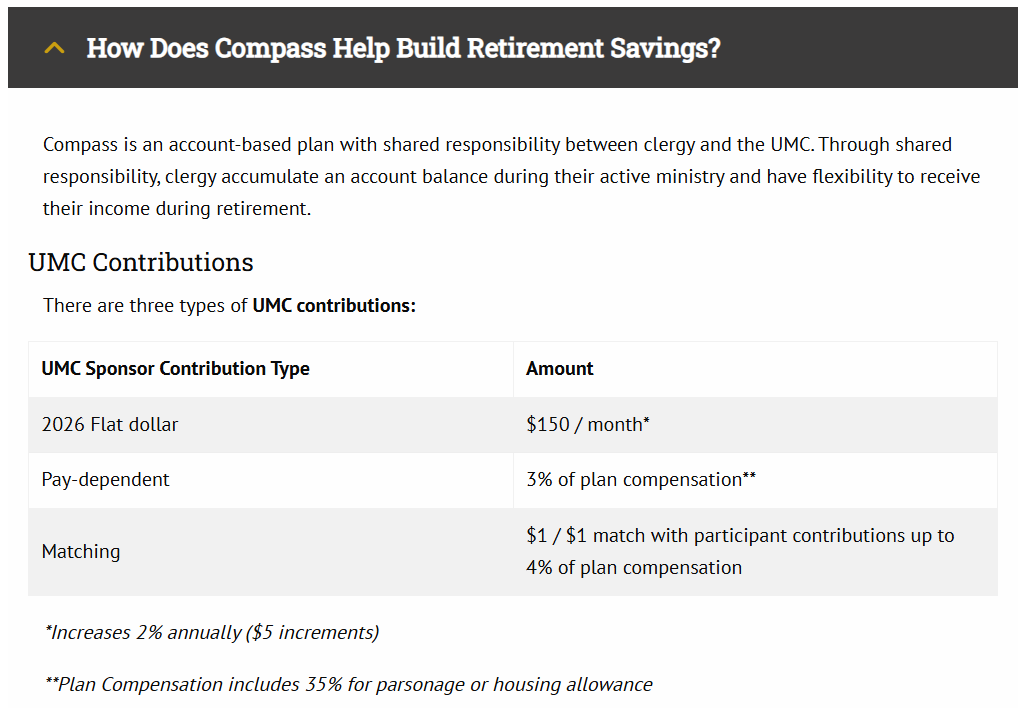Click the "$1 / $1 match" amount cell
This screenshot has width=1027, height=708.
(740, 536)
